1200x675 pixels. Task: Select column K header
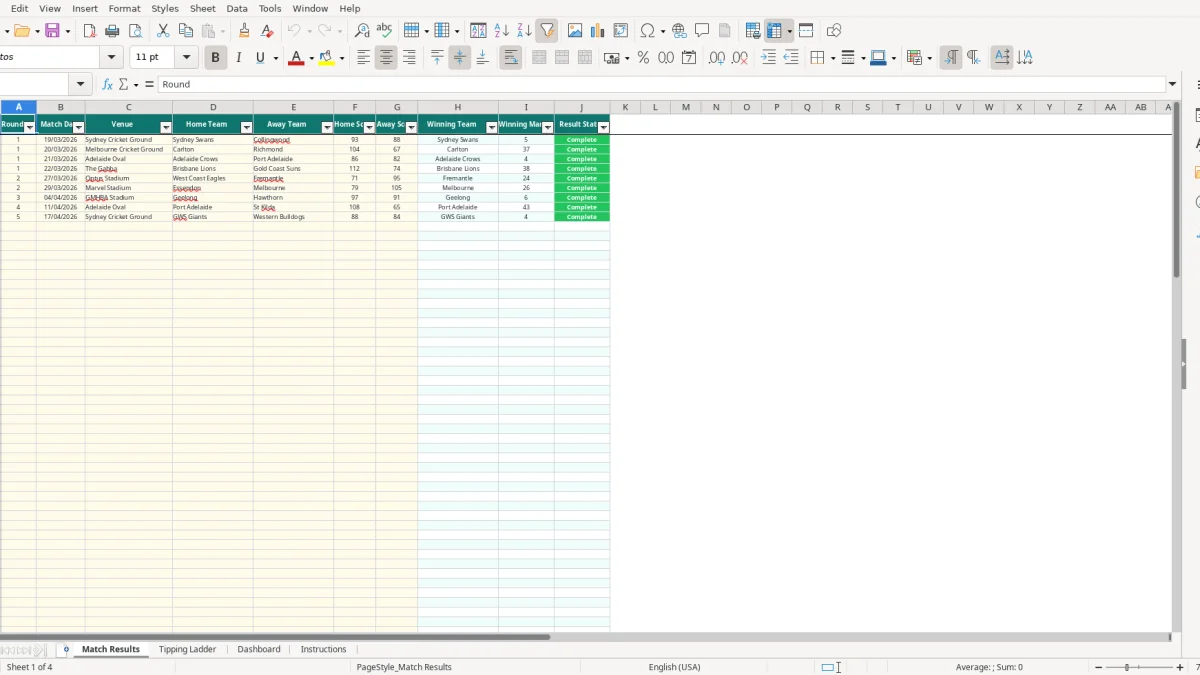coord(625,107)
